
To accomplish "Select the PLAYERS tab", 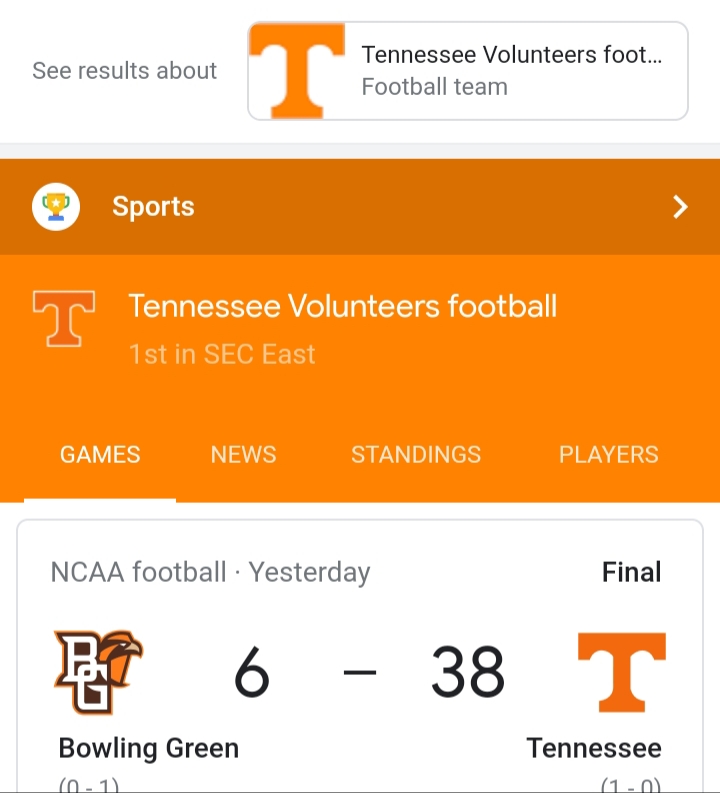I will [x=608, y=455].
